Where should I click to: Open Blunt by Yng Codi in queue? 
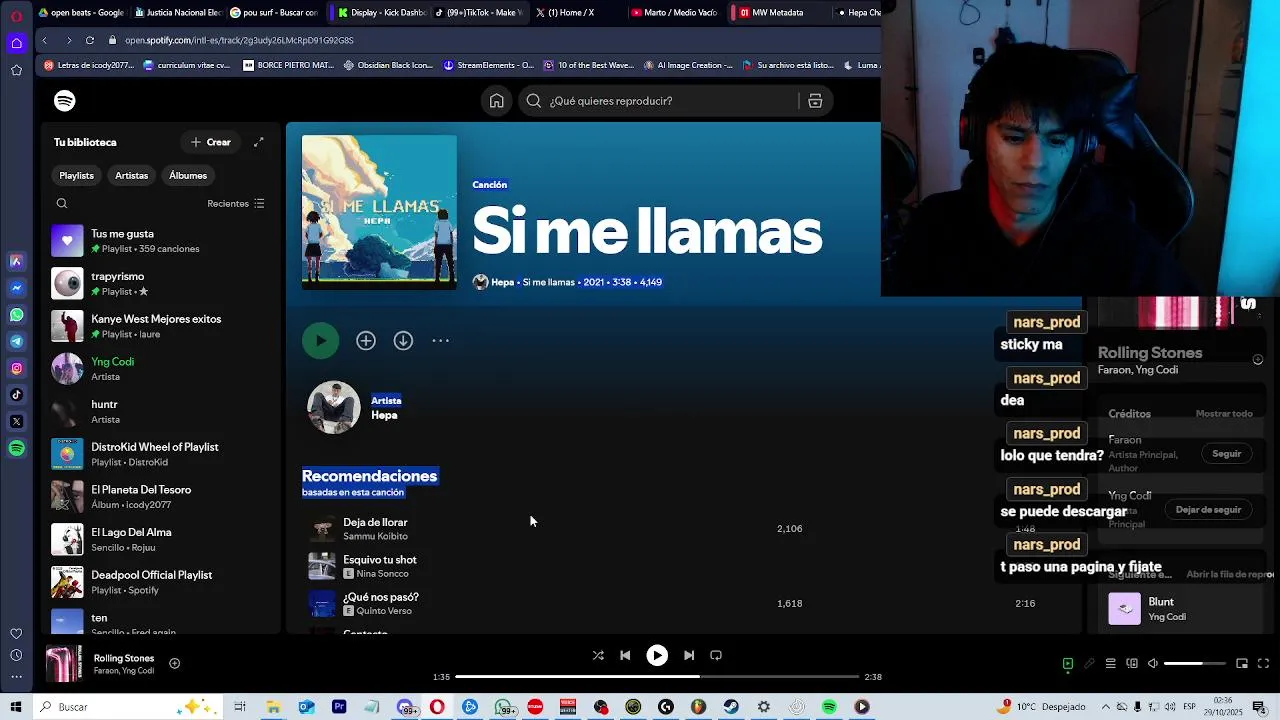(1180, 609)
